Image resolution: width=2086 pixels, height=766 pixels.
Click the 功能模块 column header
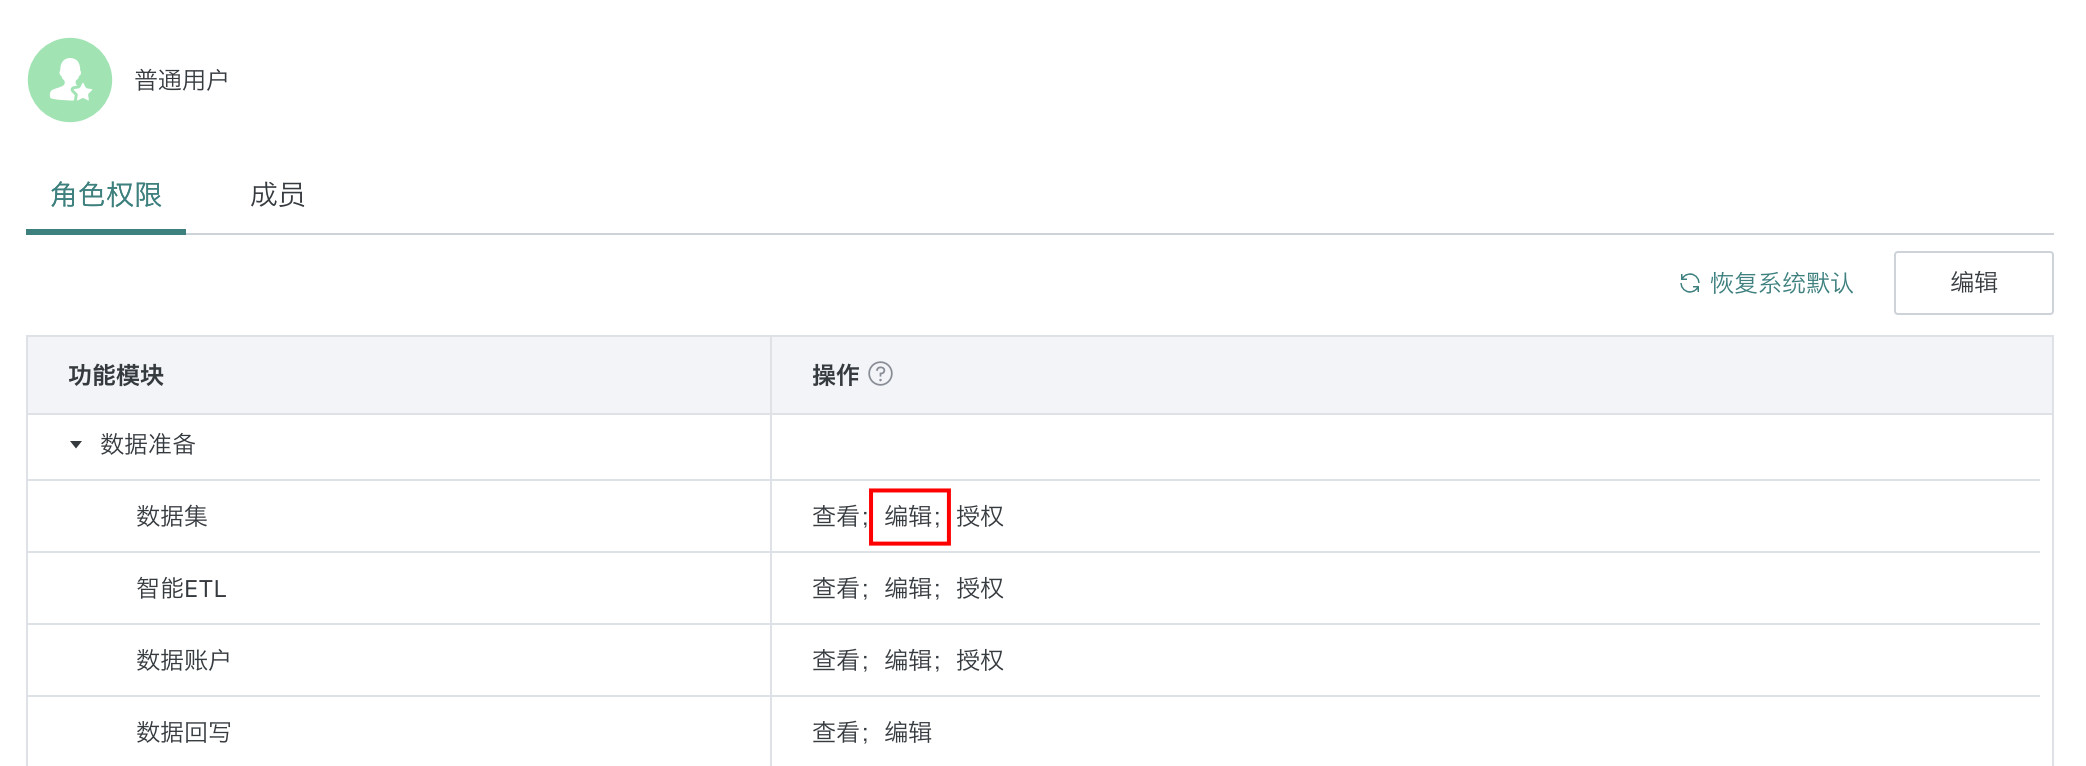coord(116,375)
